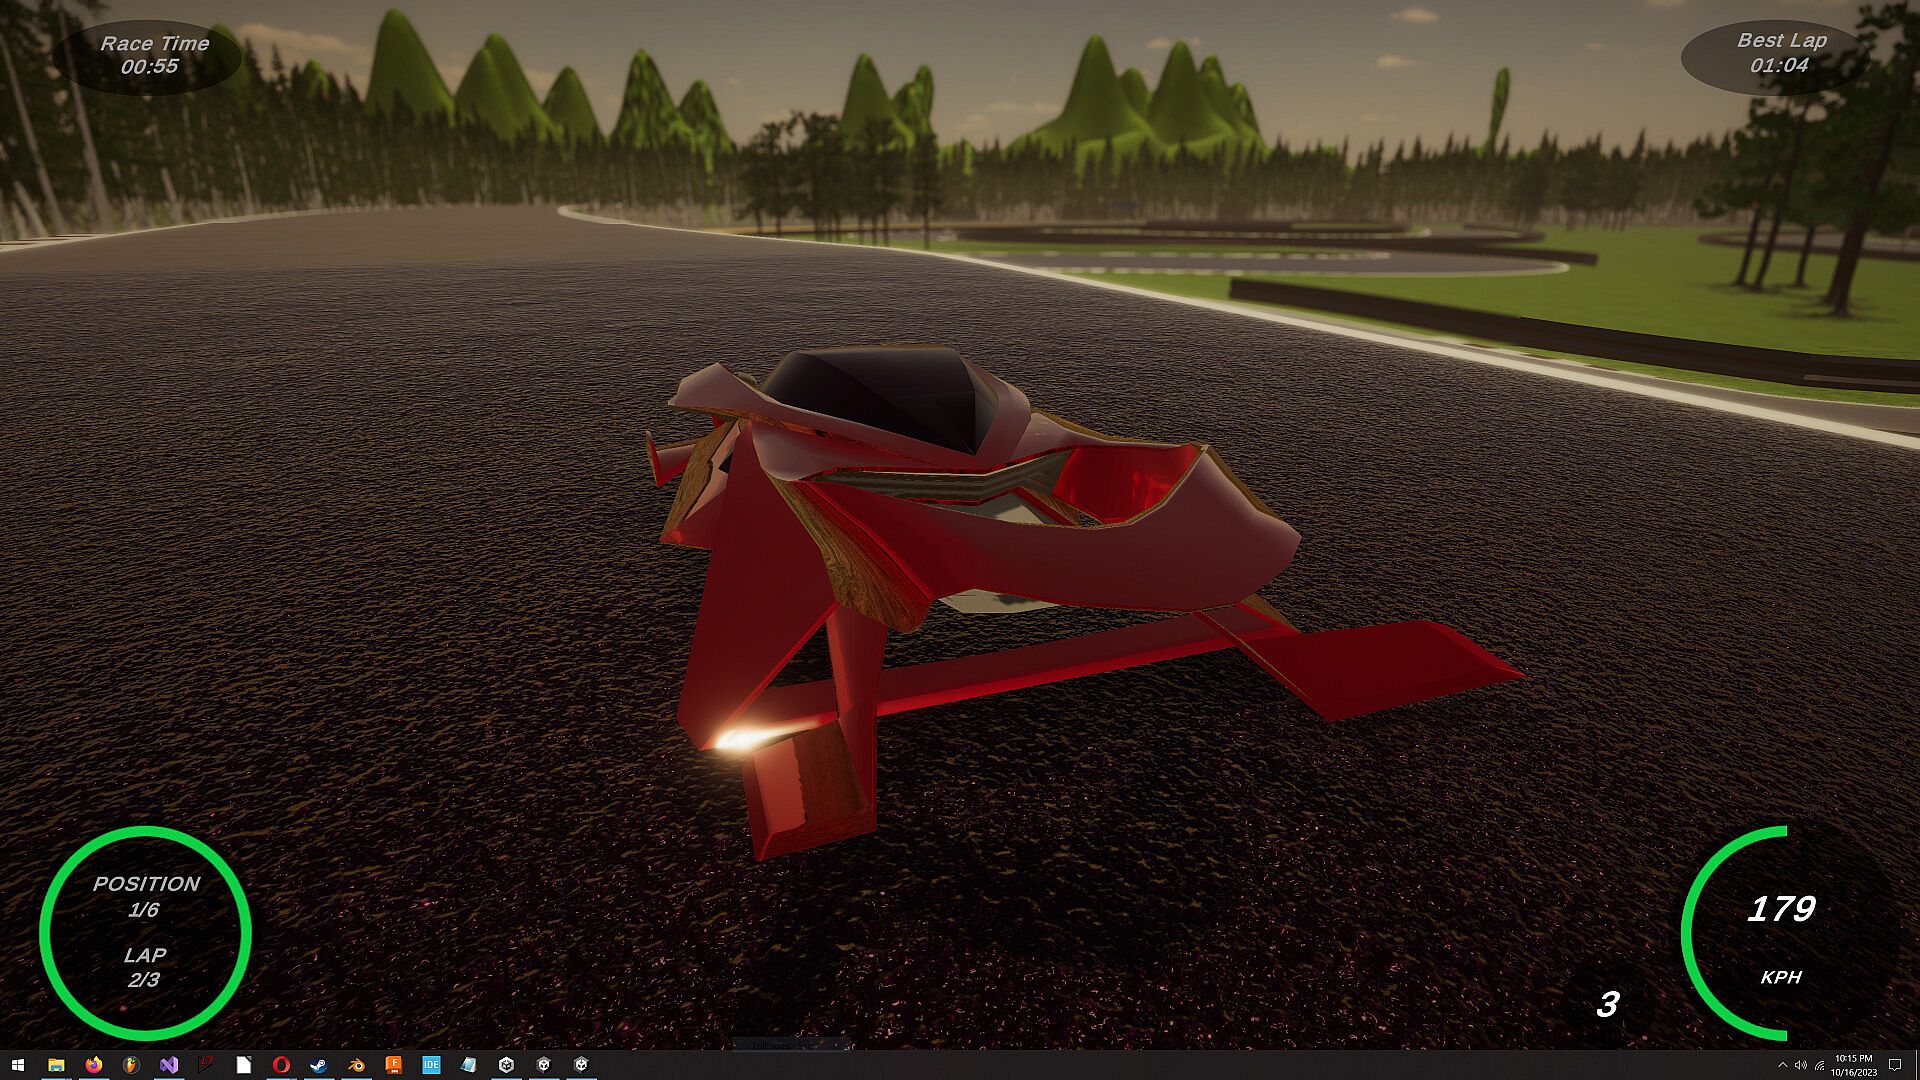The image size is (1920, 1080).
Task: Launch Firefox from the taskbar
Action: tap(94, 1065)
